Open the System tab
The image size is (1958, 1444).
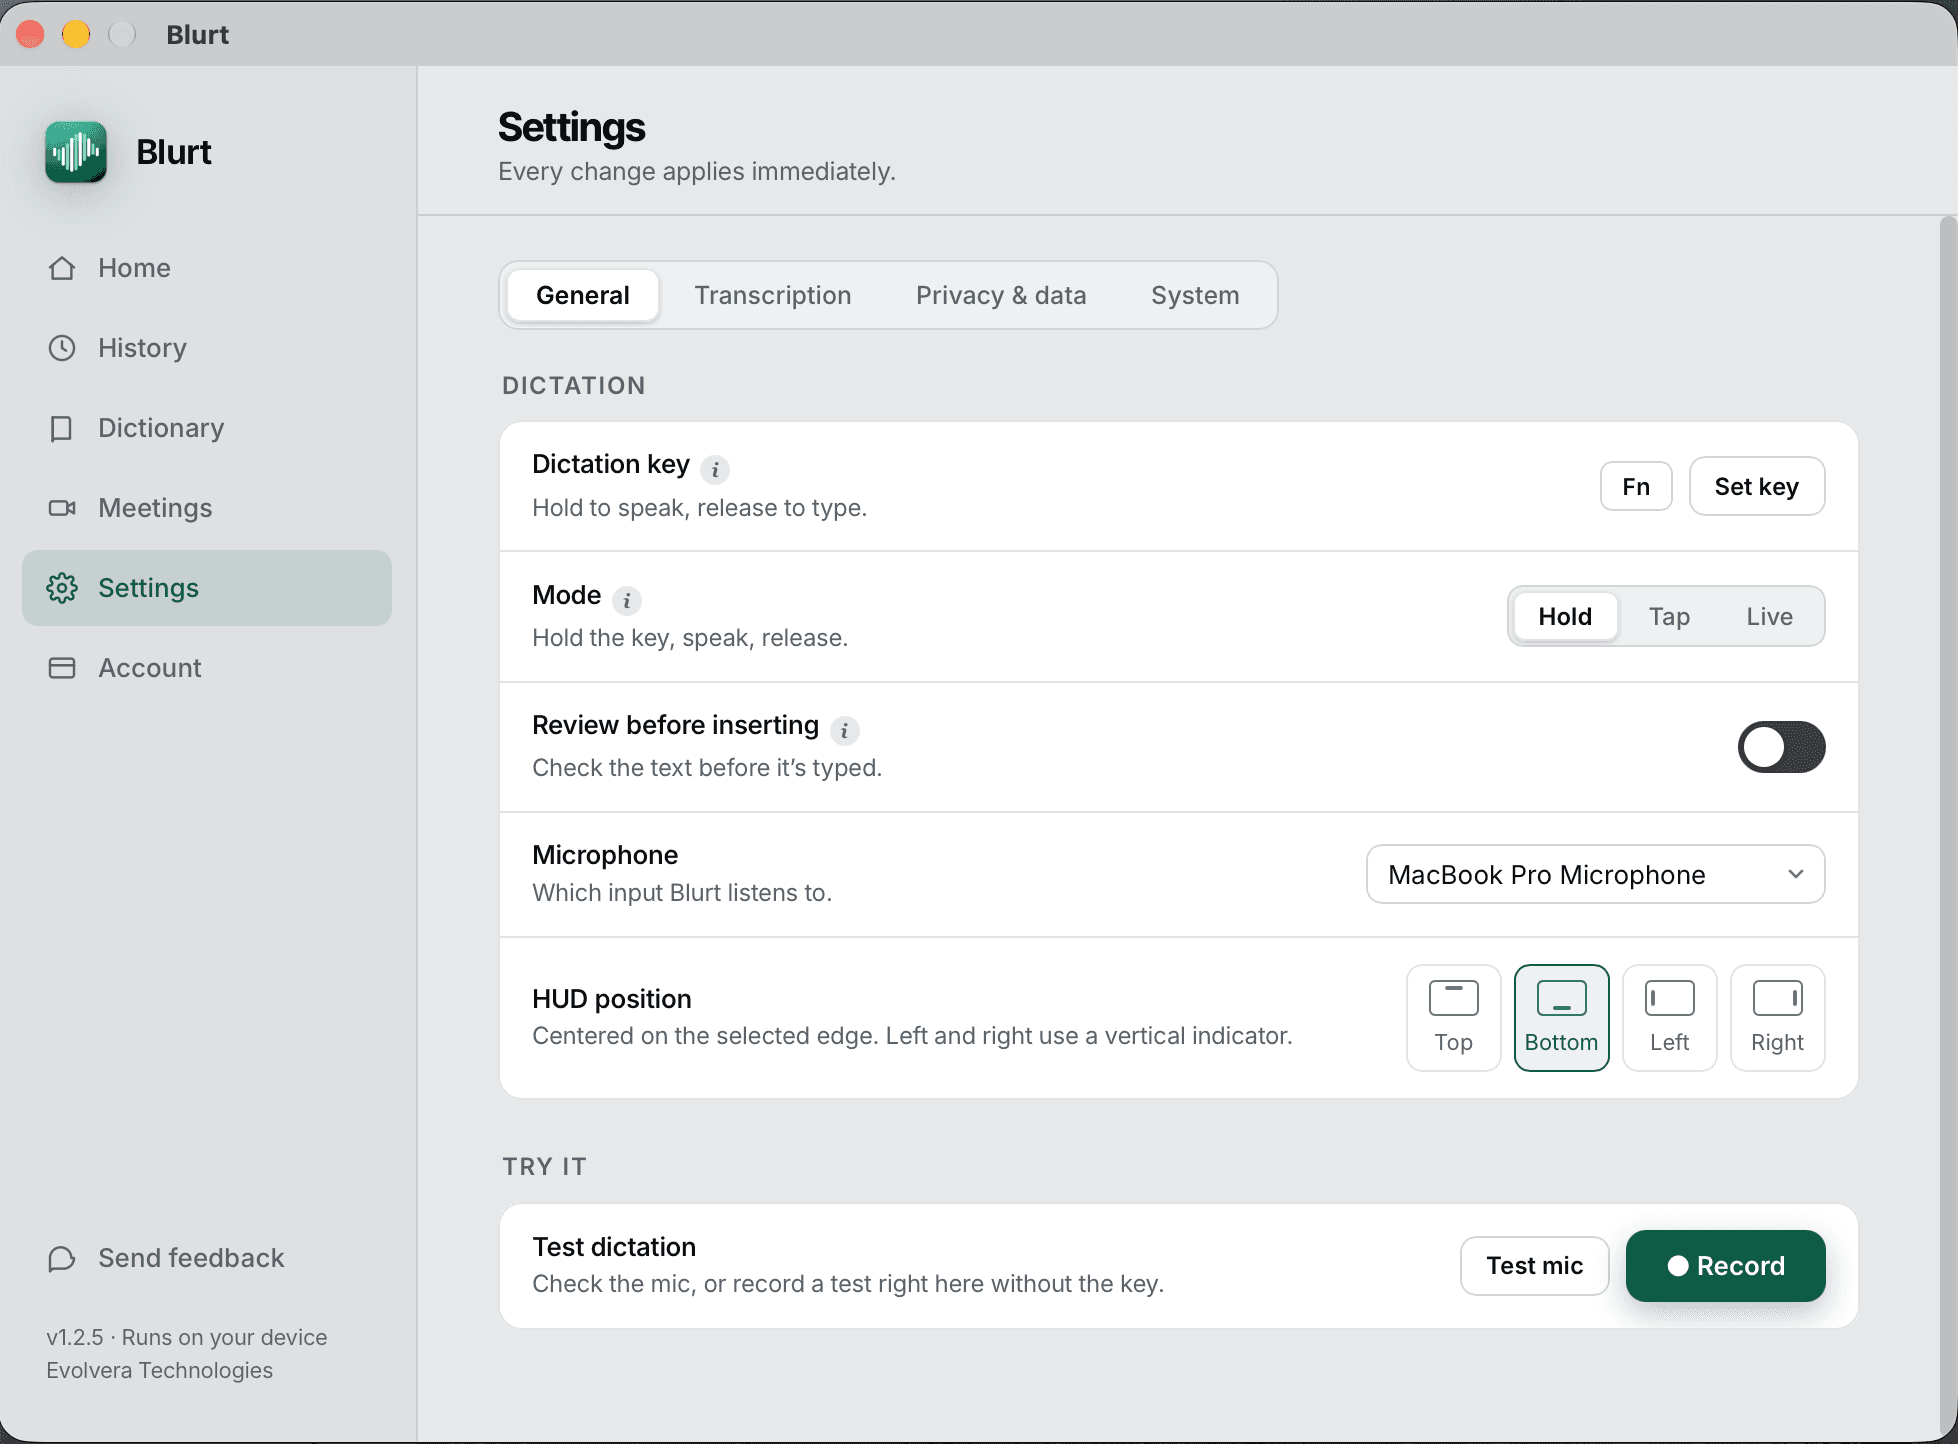1195,295
